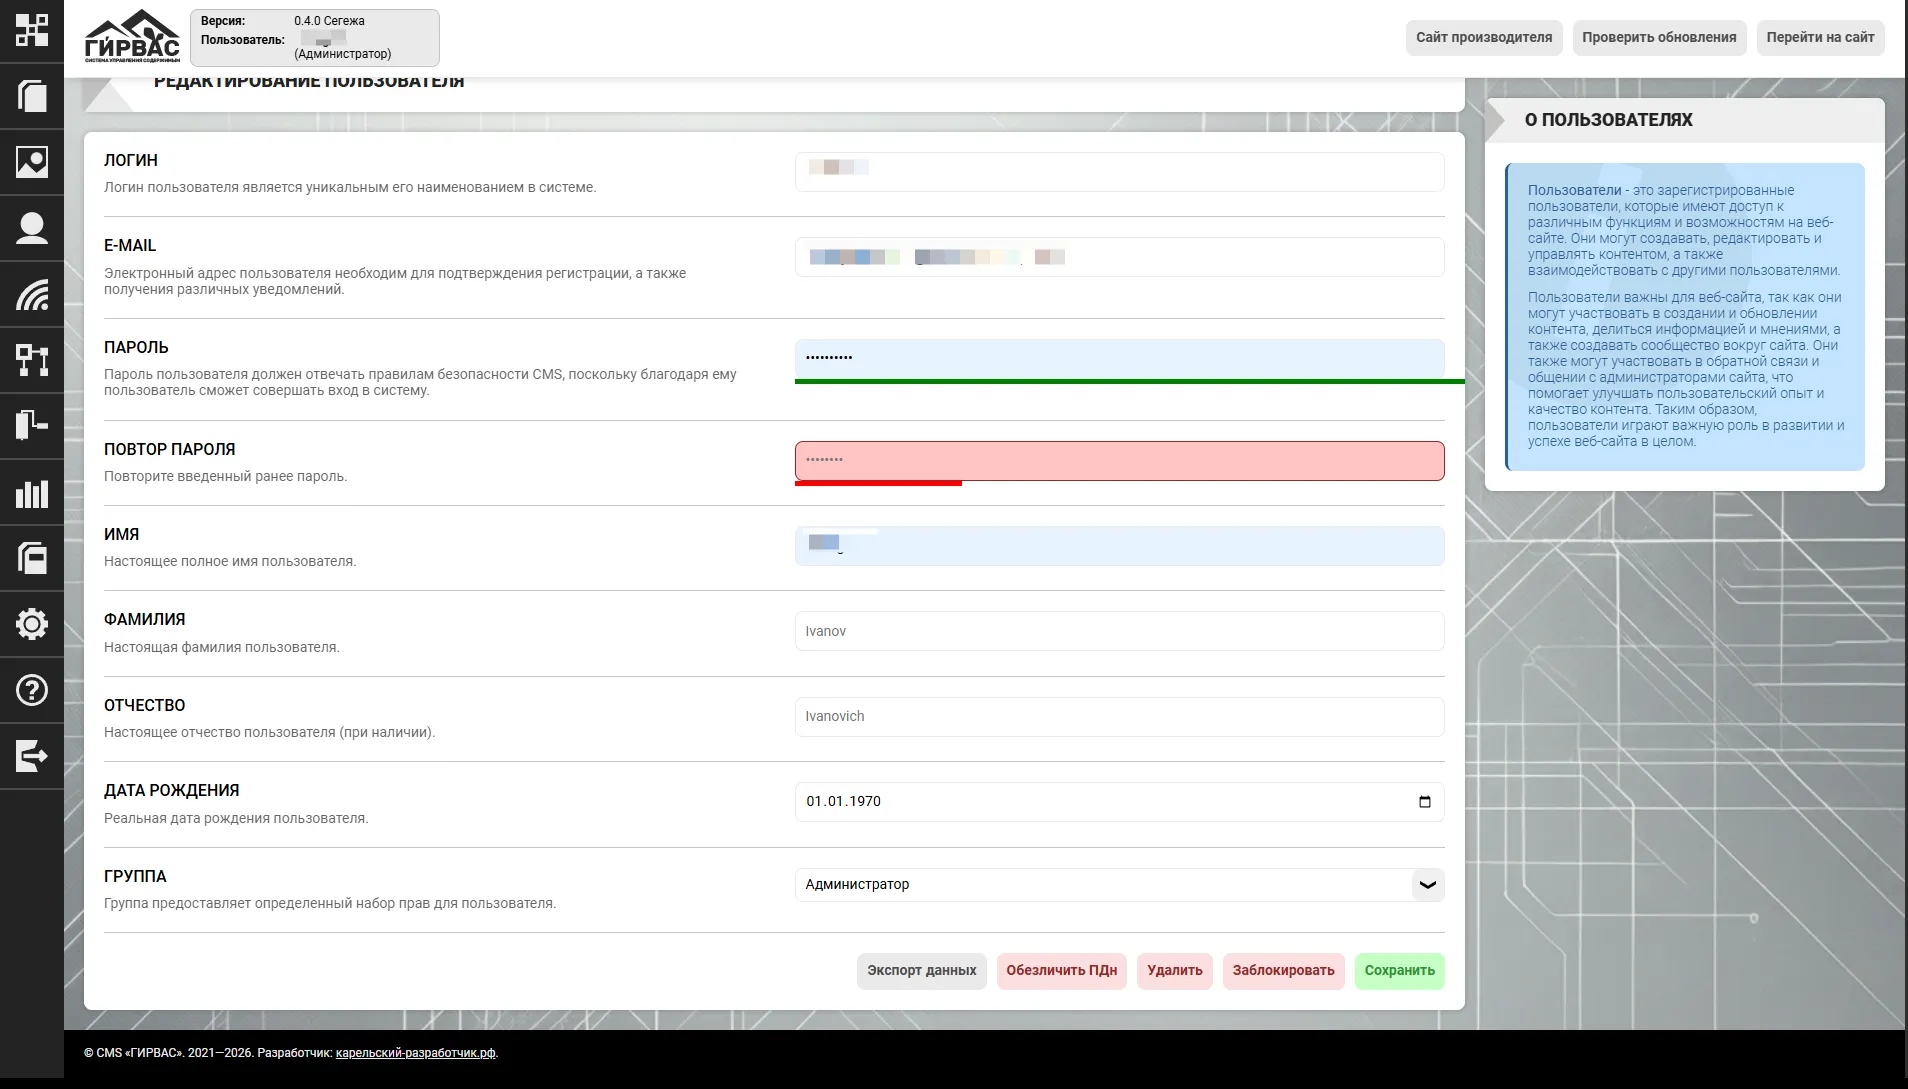This screenshot has width=1908, height=1089.
Task: Open the file manager sidebar icon
Action: click(32, 557)
